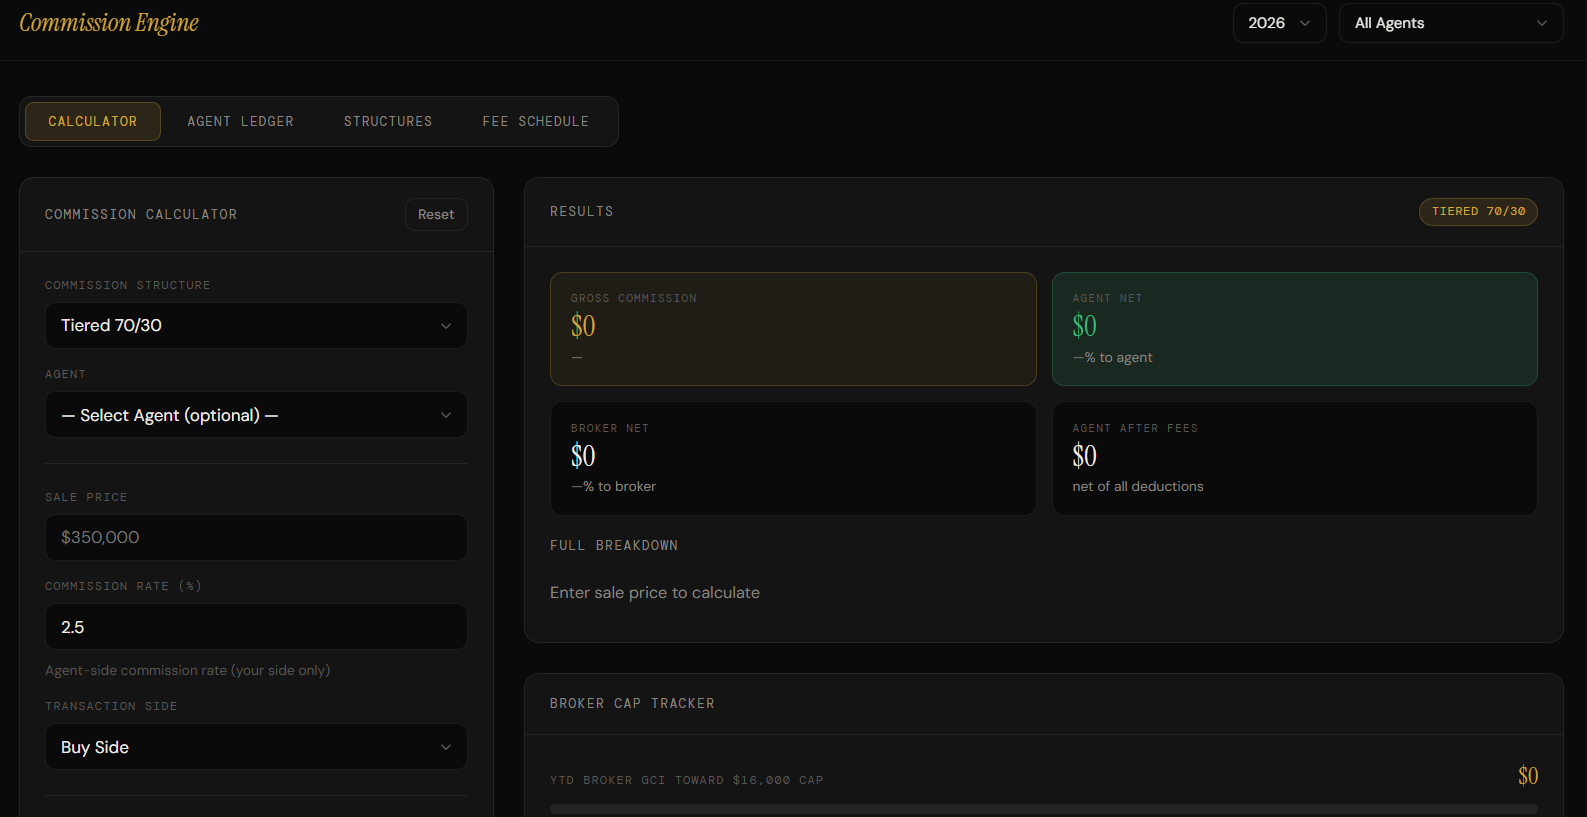Click the '—% to agent' text
1587x817 pixels.
[x=1112, y=357]
